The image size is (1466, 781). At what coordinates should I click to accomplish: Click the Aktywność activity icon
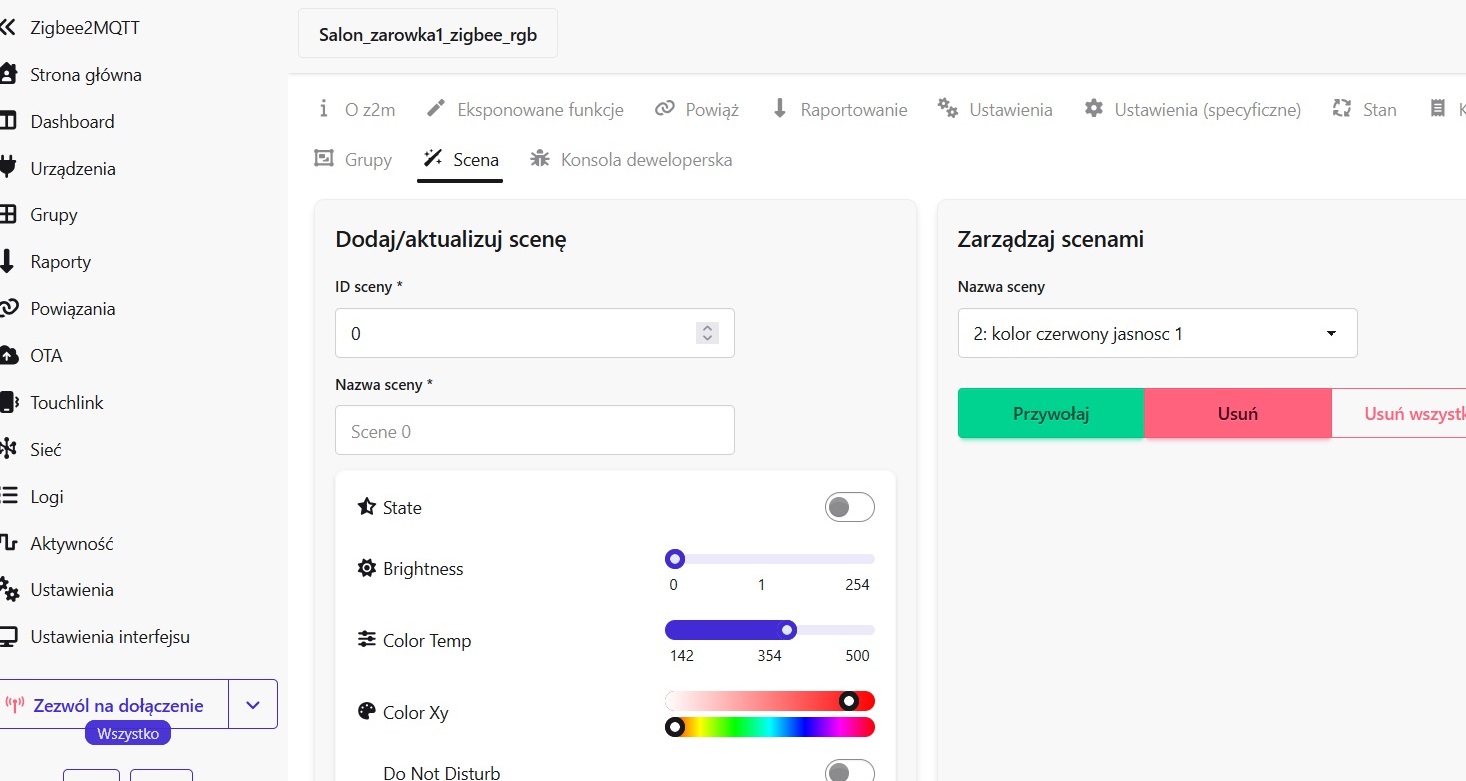(x=8, y=543)
